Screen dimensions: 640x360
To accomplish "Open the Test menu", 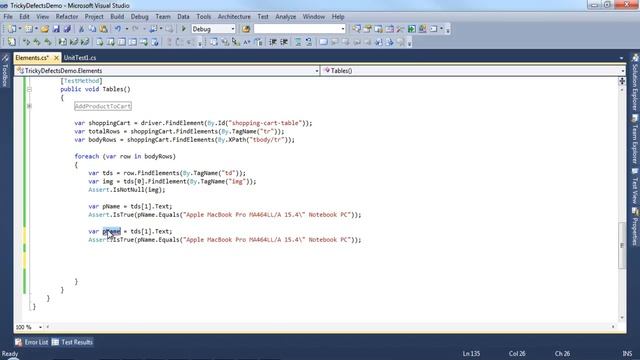I will point(263,17).
